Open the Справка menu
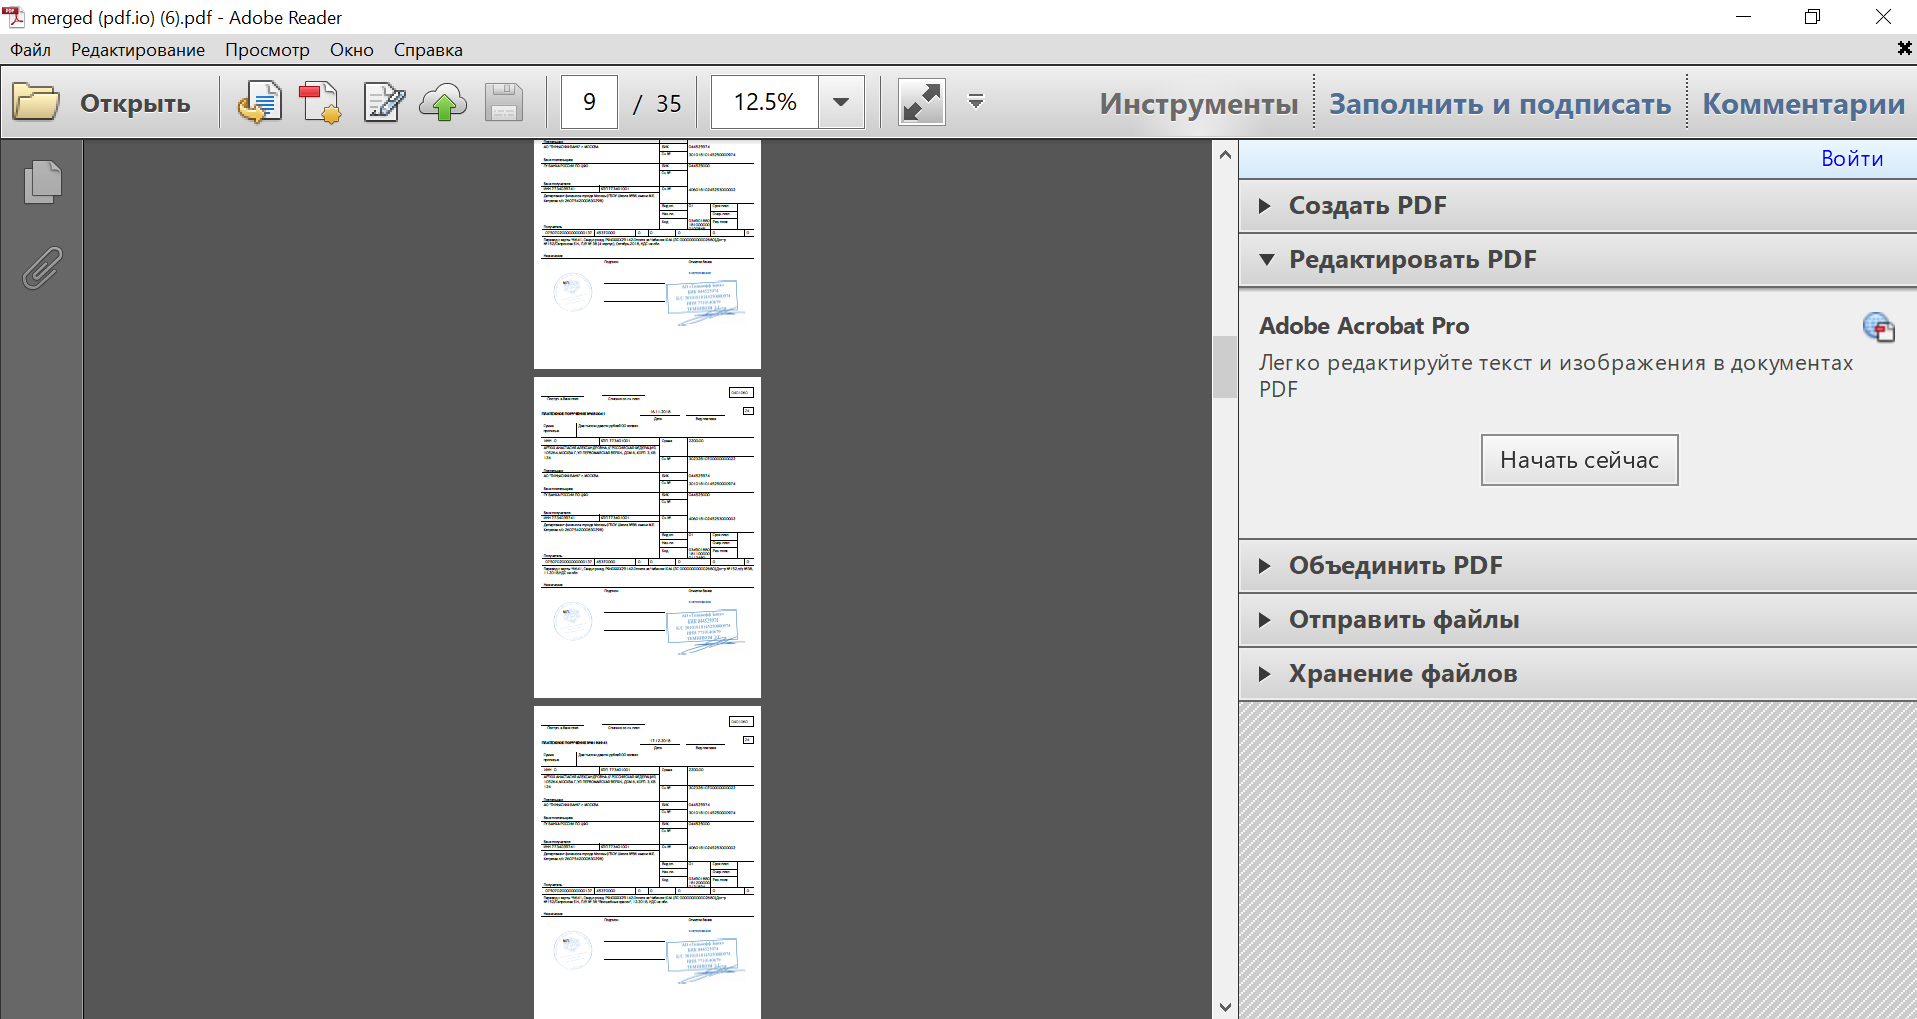The width and height of the screenshot is (1917, 1019). 428,50
